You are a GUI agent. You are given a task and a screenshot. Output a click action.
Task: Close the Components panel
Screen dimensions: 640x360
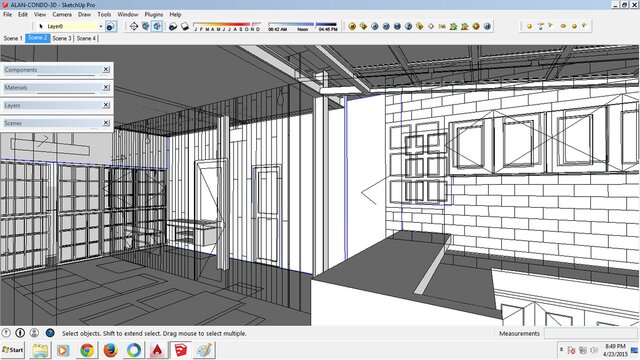tap(106, 69)
